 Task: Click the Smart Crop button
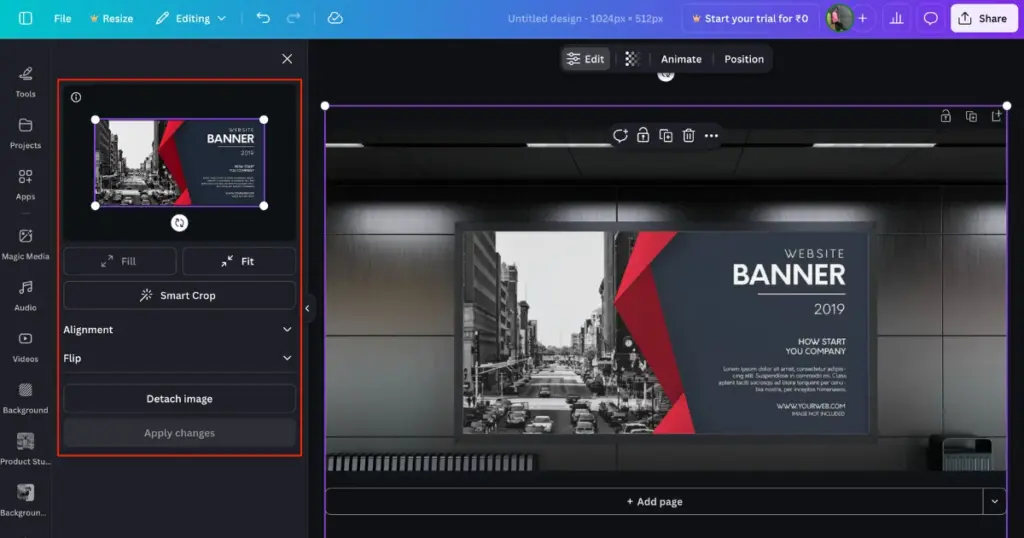coord(179,296)
